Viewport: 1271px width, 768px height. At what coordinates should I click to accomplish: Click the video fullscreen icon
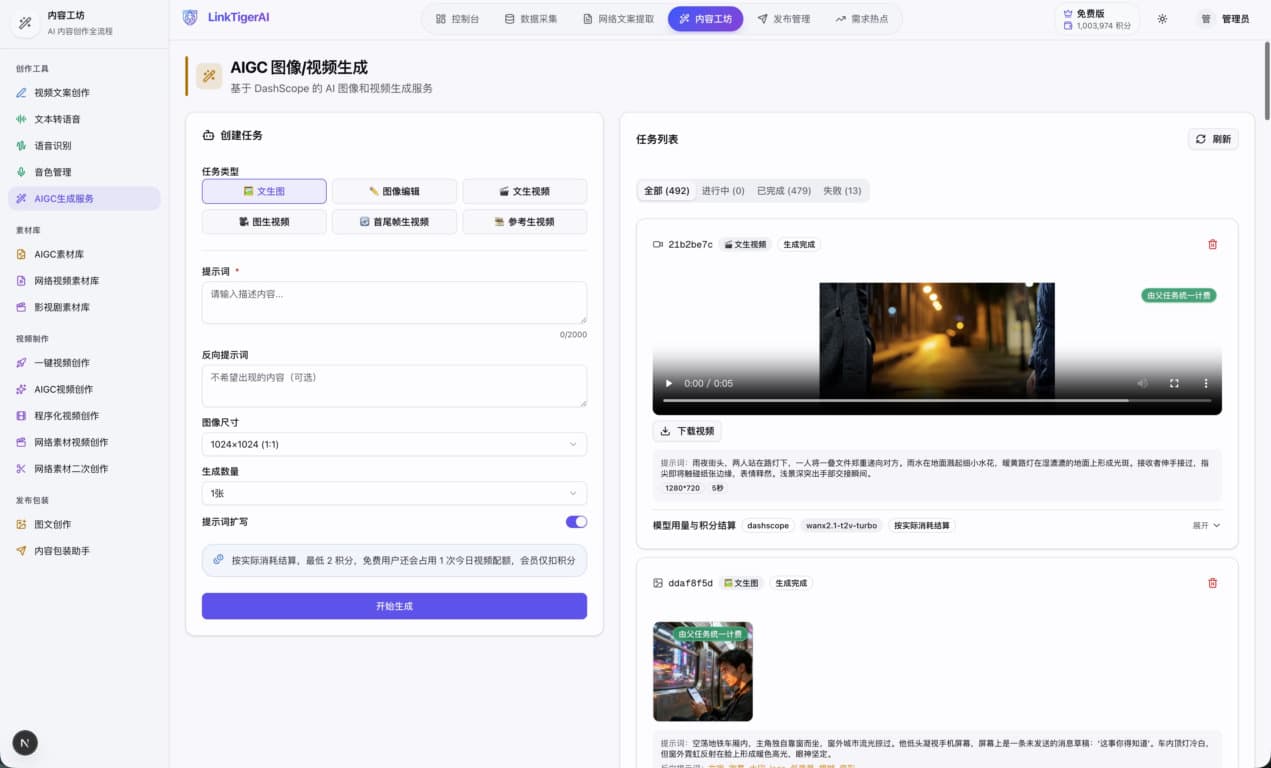(1175, 383)
